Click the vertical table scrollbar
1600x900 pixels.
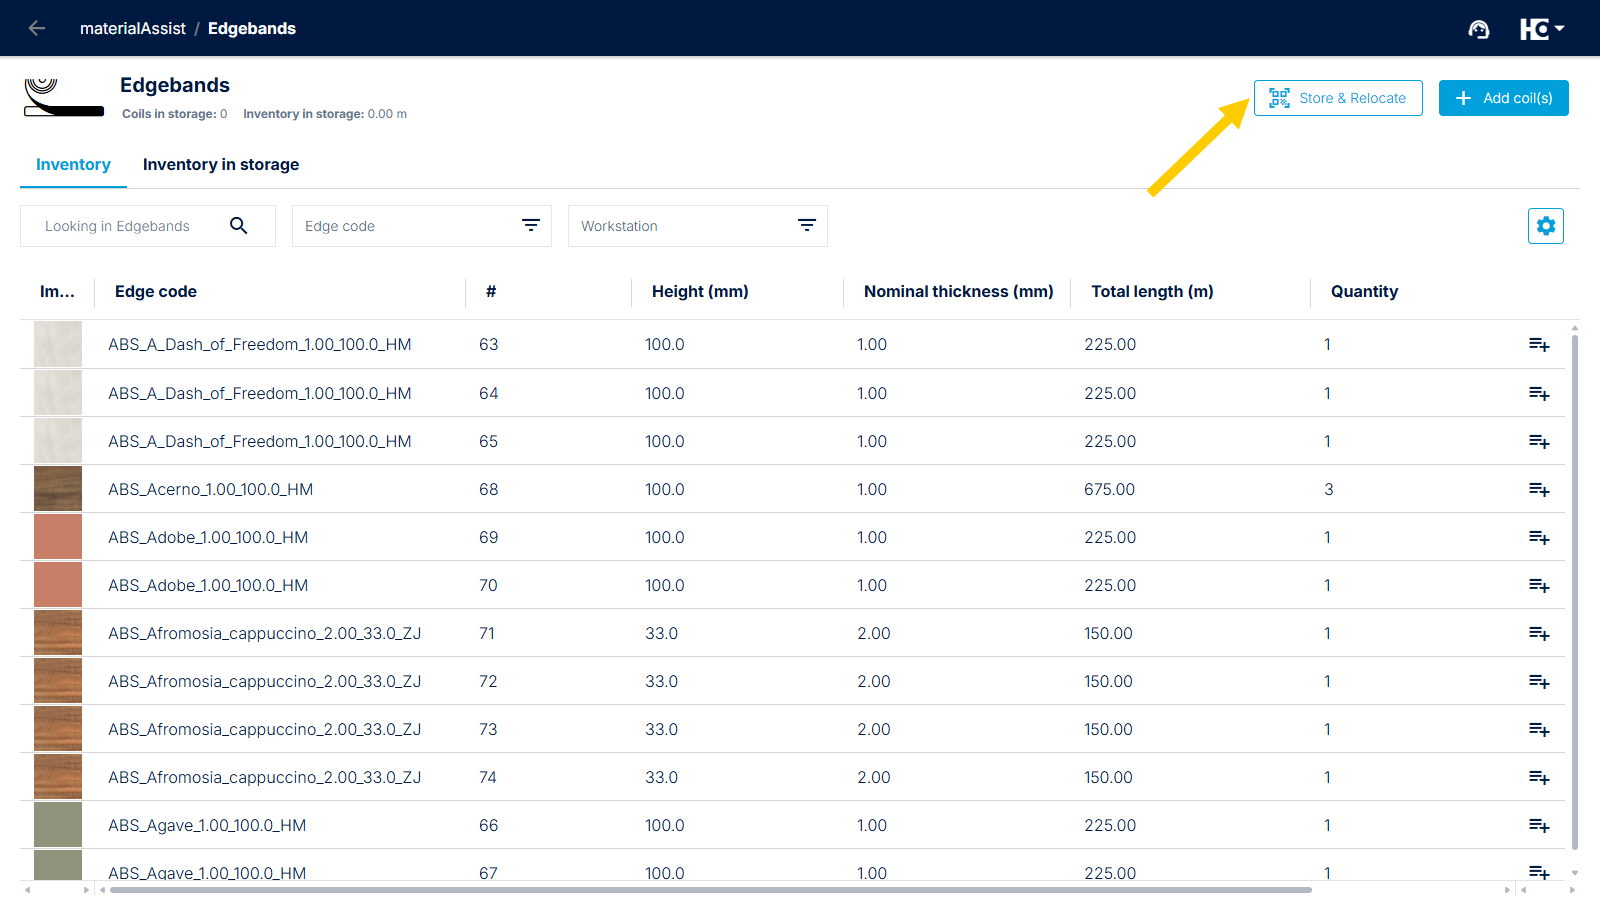(1575, 590)
